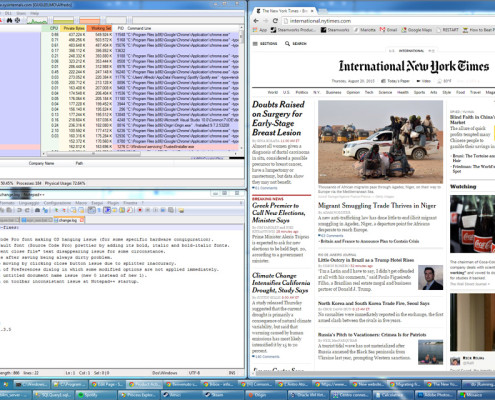The image size is (495, 400).
Task: Click the CPU usage mini graph
Action: (37, 21)
